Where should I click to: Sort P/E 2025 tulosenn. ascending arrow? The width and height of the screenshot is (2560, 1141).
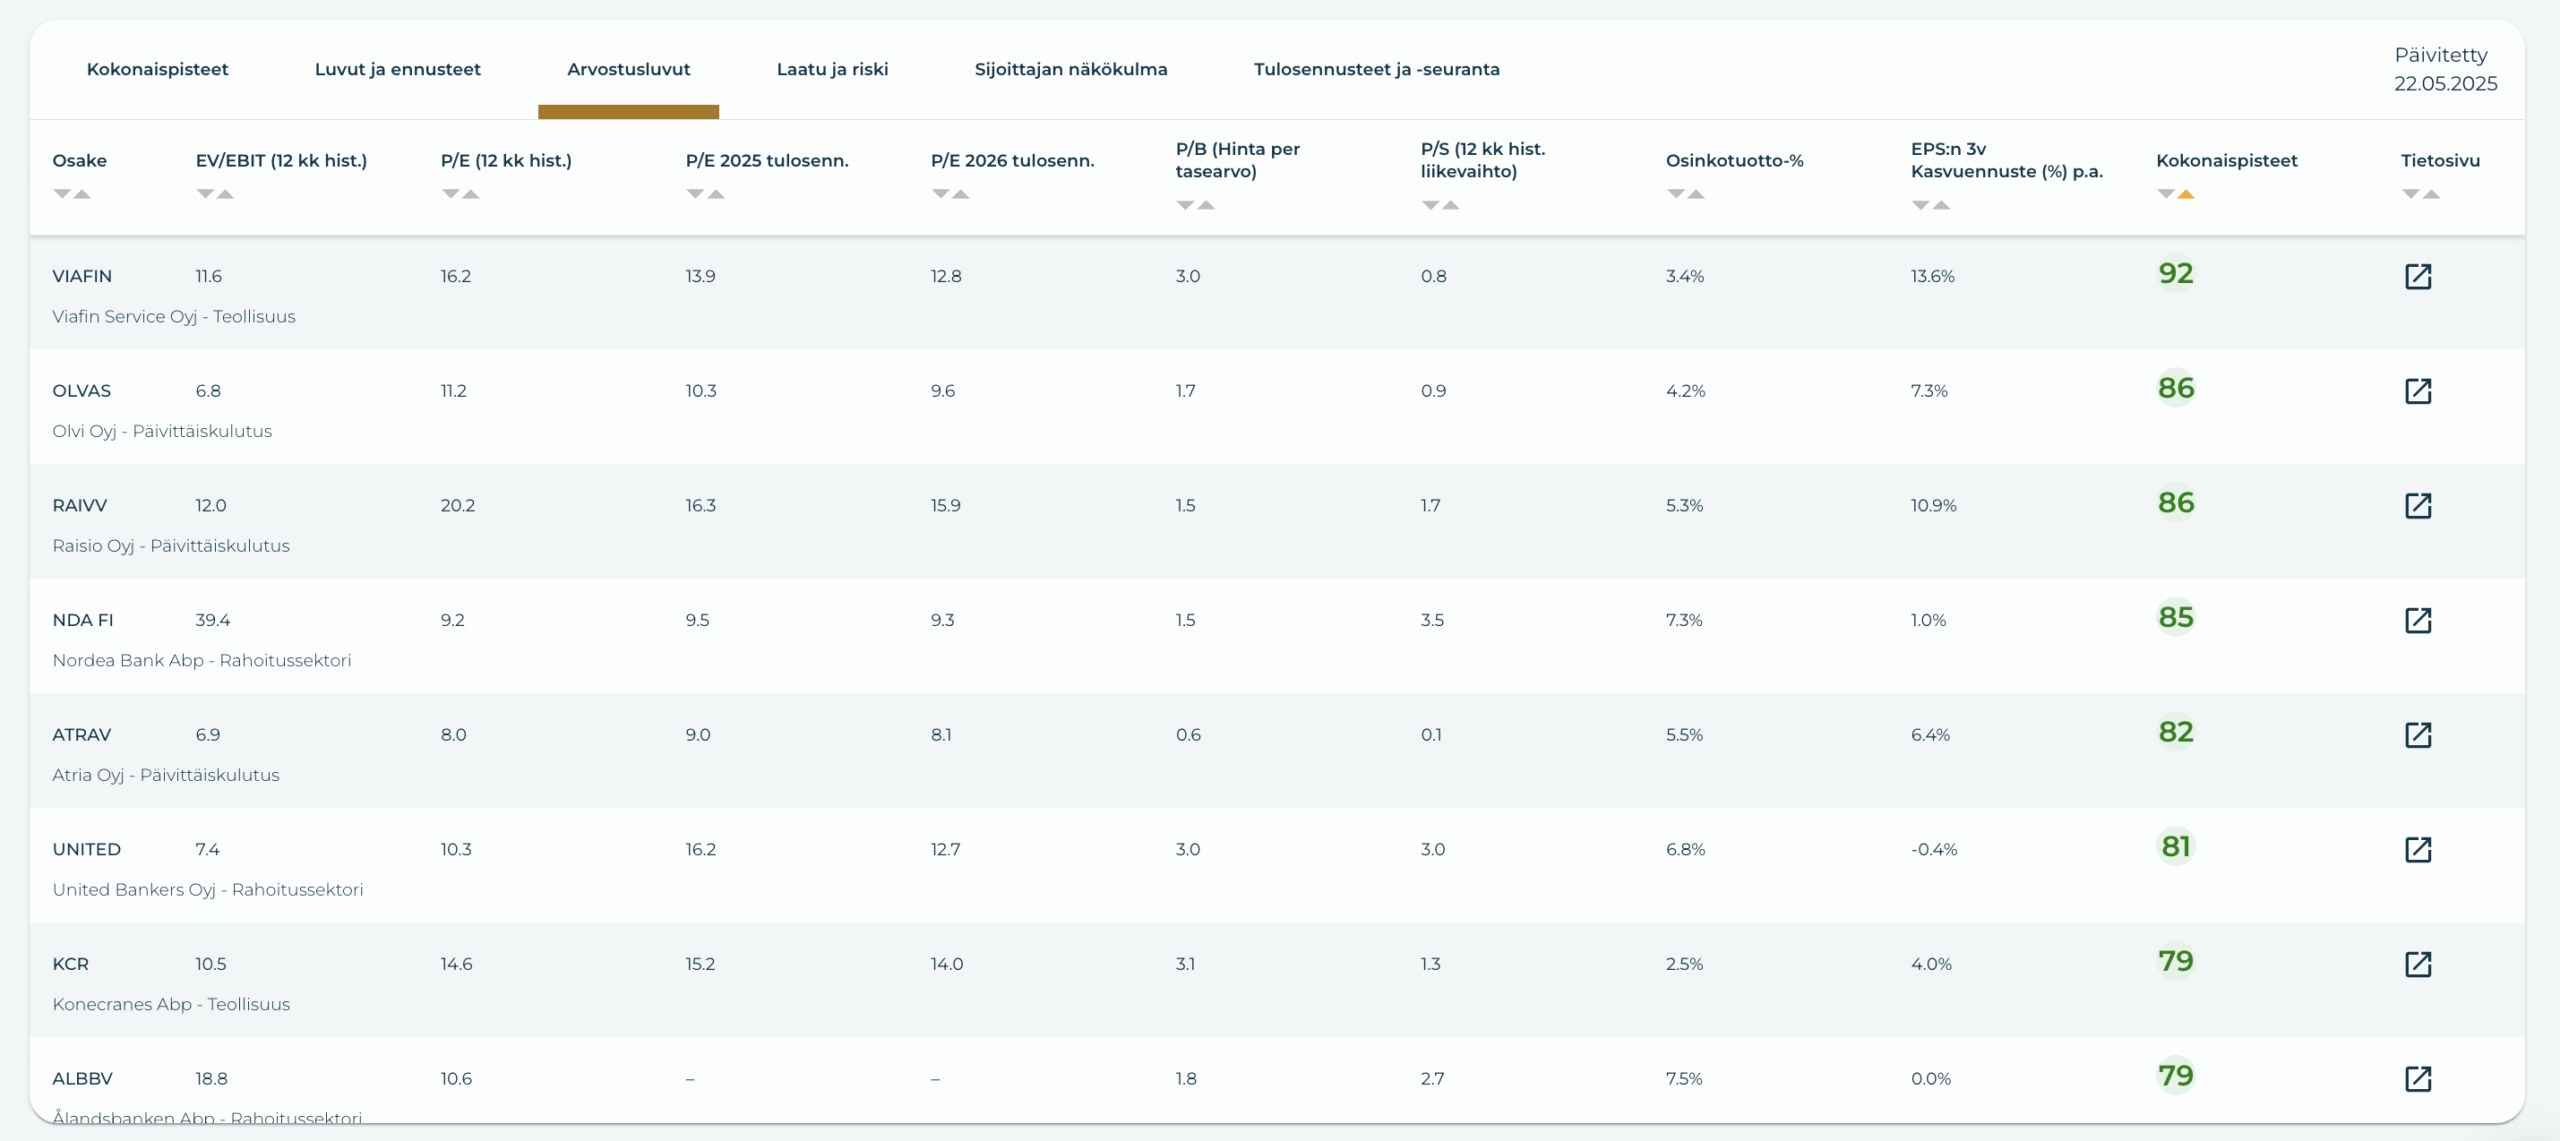point(715,194)
